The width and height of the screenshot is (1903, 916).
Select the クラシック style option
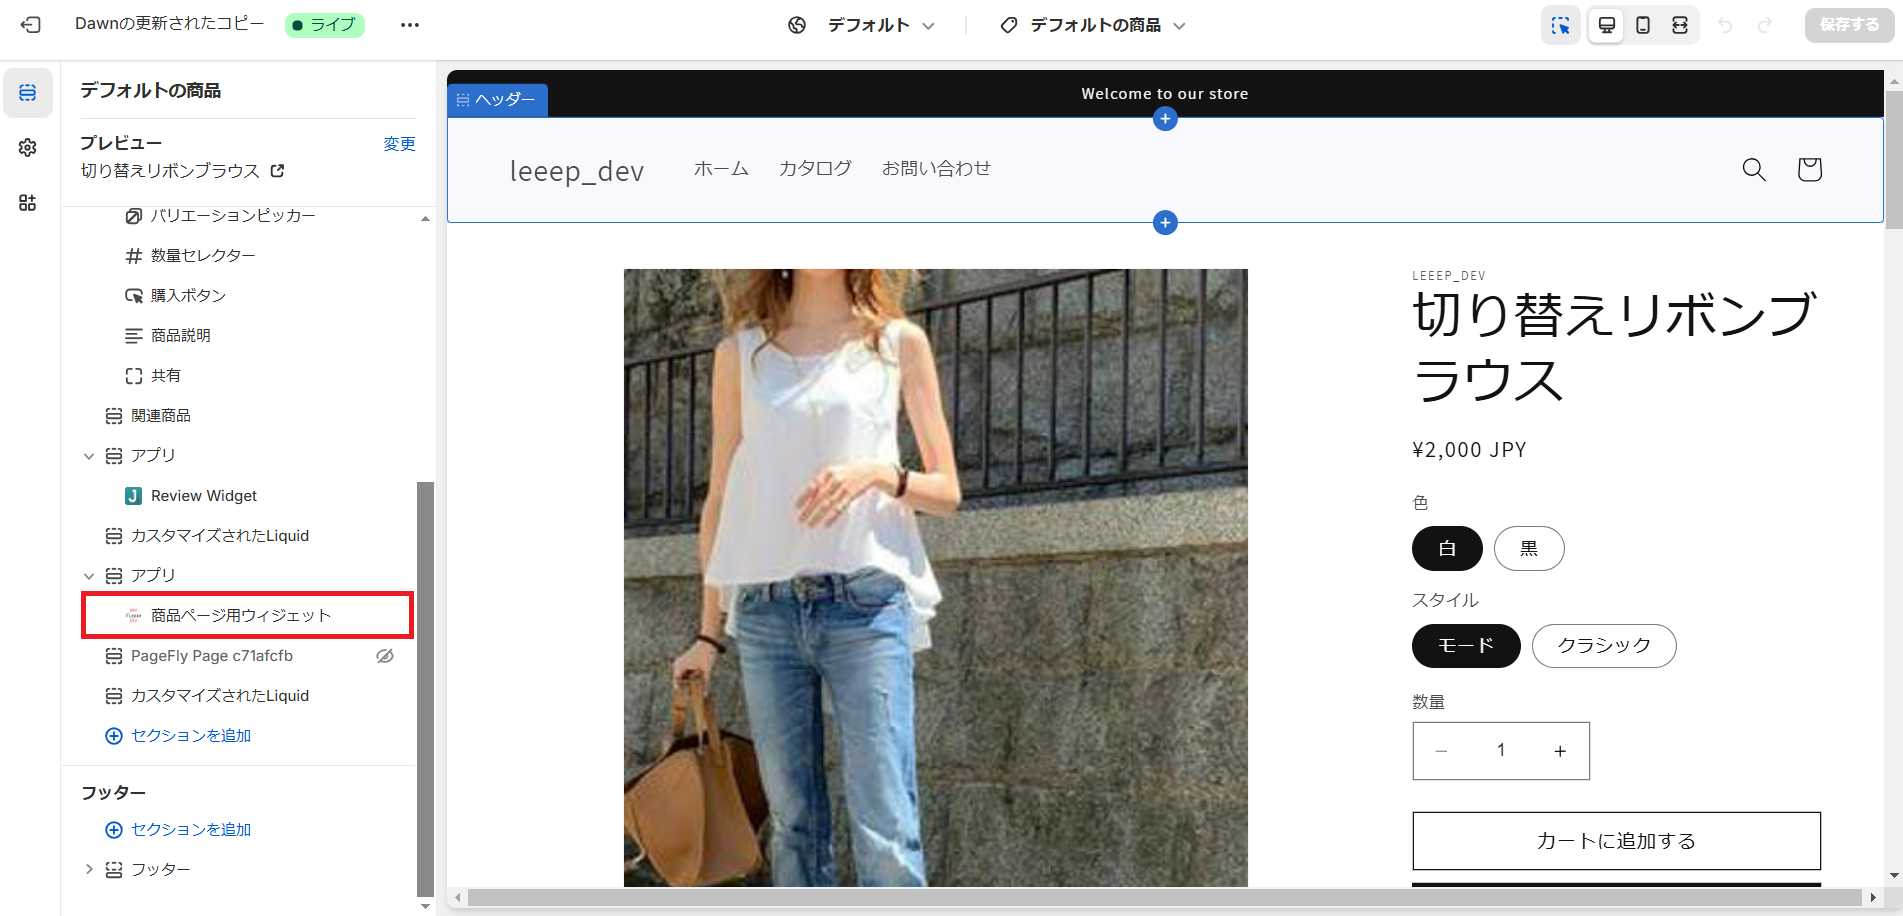coord(1603,646)
